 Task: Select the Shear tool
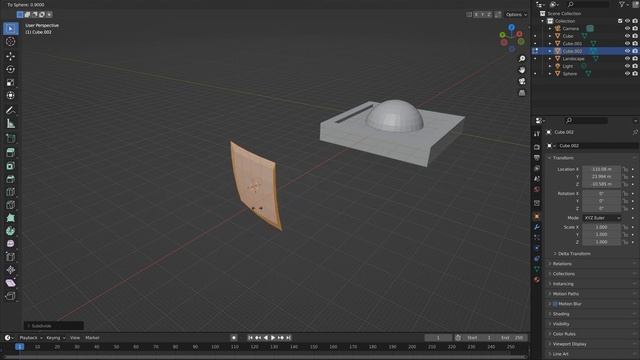pos(11,283)
